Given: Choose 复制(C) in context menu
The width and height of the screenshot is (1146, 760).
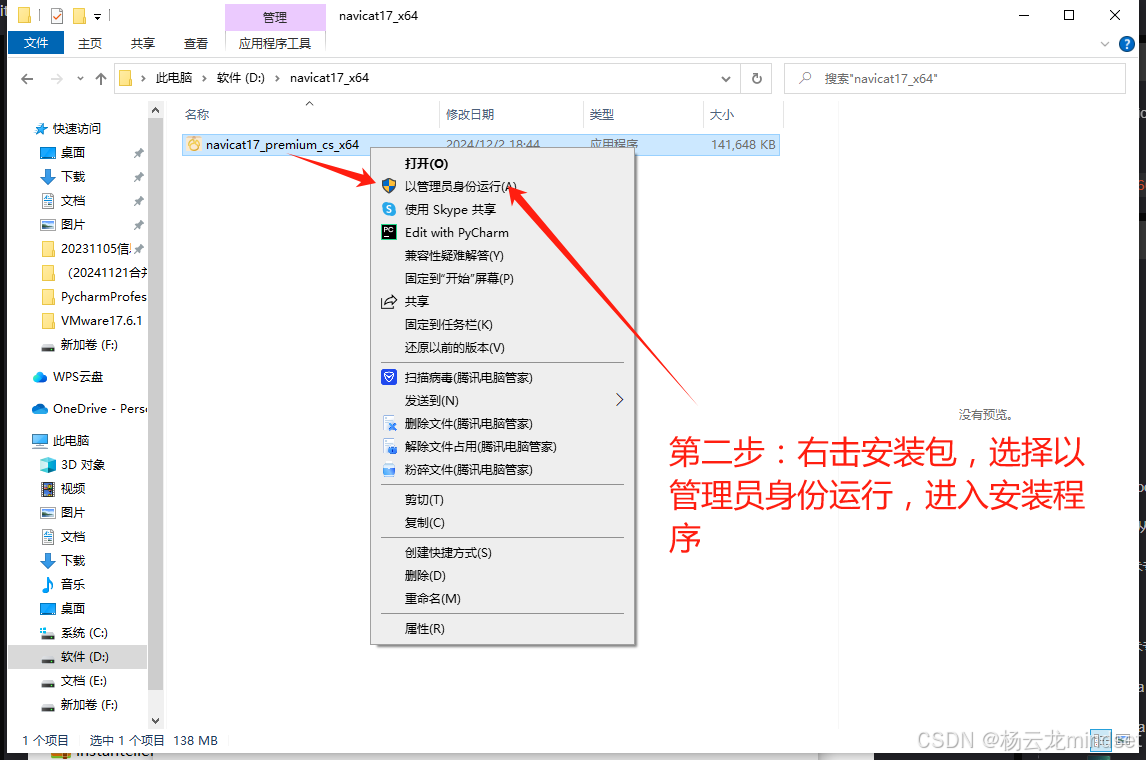Looking at the screenshot, I should click(x=503, y=522).
